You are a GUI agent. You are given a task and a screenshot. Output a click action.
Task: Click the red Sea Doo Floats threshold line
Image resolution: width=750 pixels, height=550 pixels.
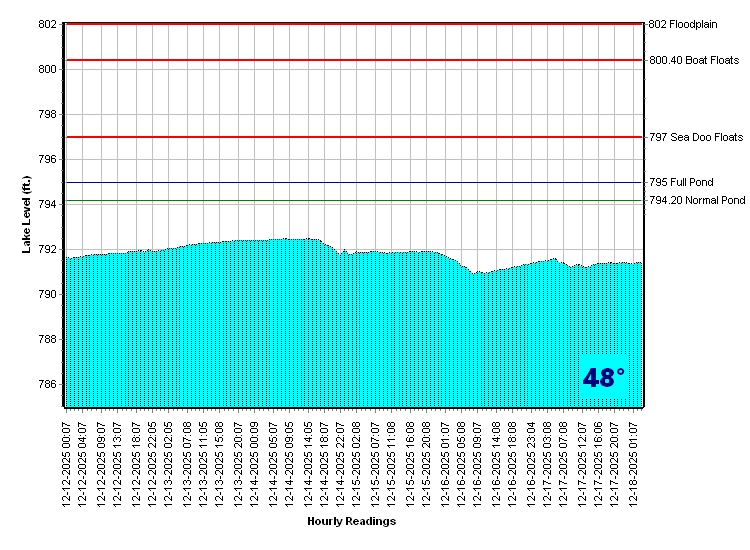click(350, 137)
